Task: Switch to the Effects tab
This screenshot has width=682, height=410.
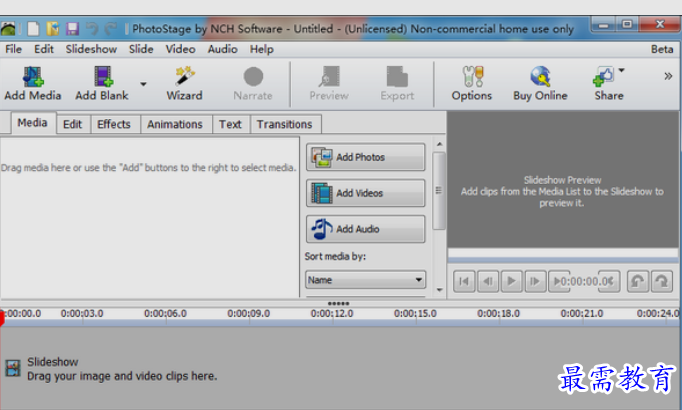Action: coord(114,124)
